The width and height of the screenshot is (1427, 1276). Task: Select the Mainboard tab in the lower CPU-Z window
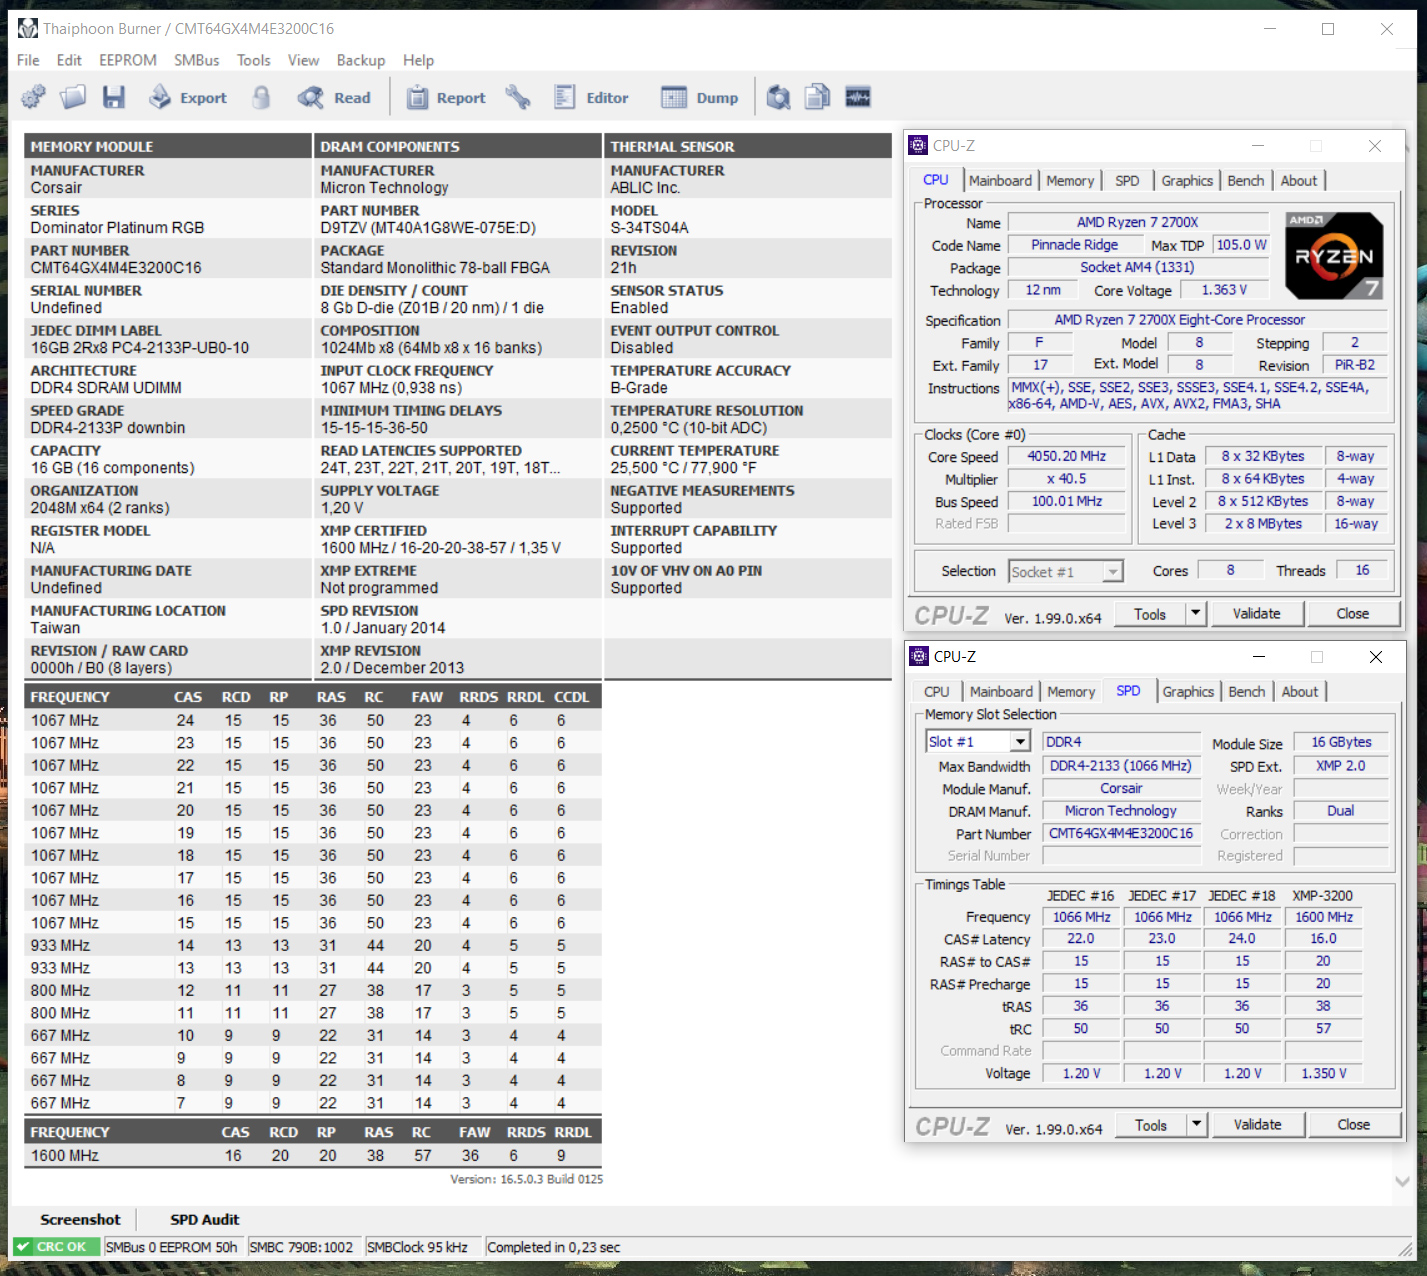tap(1001, 692)
